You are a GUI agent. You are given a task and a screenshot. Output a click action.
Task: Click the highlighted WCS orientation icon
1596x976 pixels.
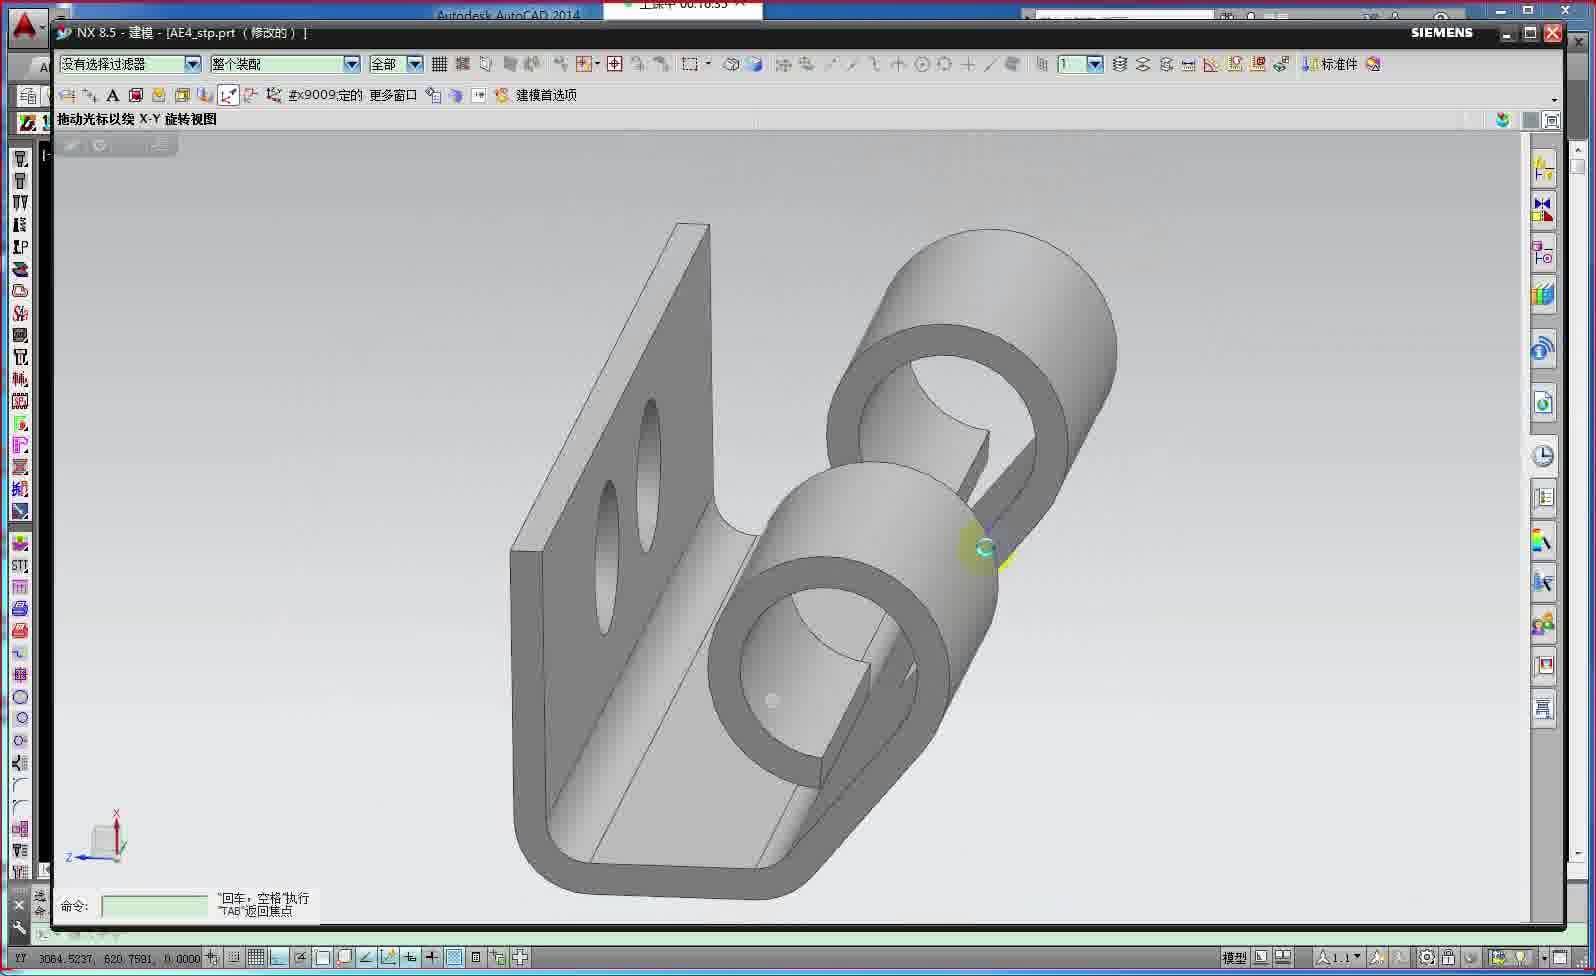[228, 95]
